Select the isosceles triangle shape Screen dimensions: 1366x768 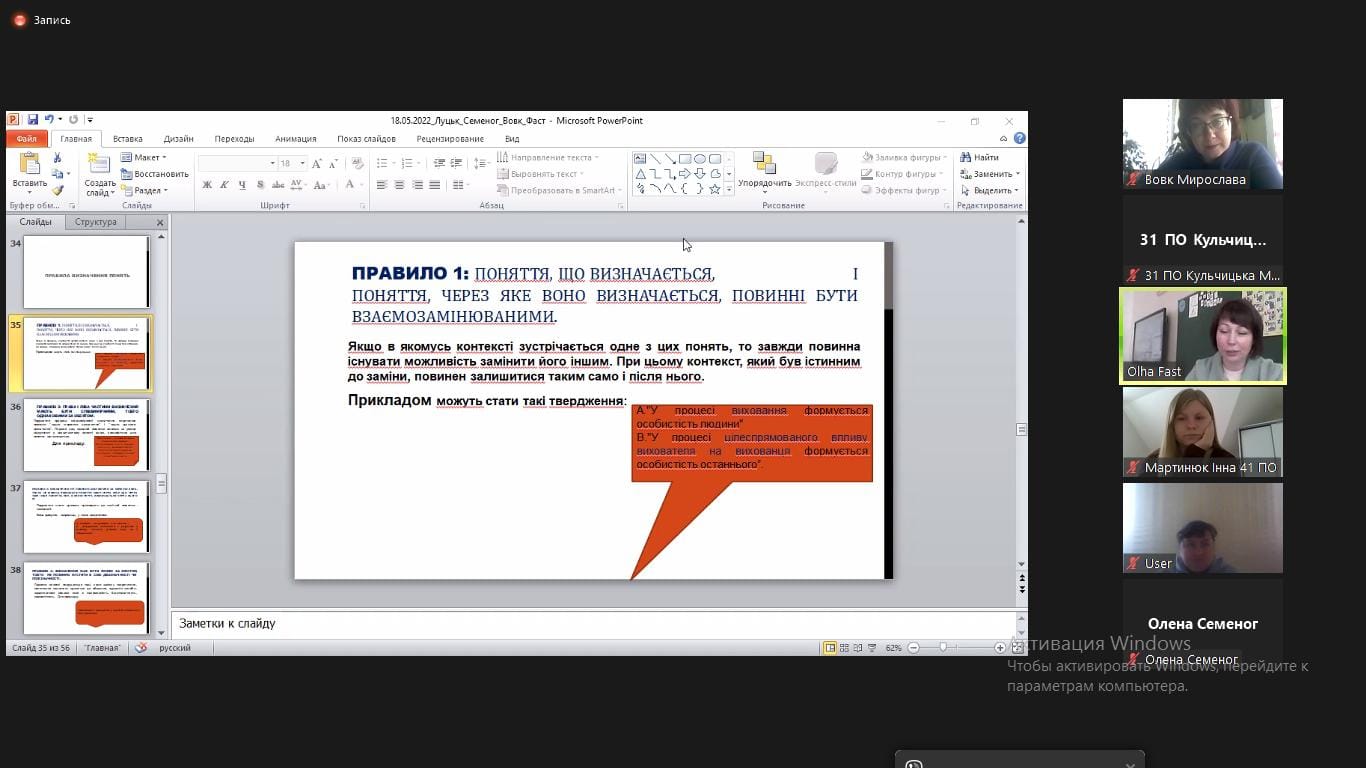(x=641, y=174)
